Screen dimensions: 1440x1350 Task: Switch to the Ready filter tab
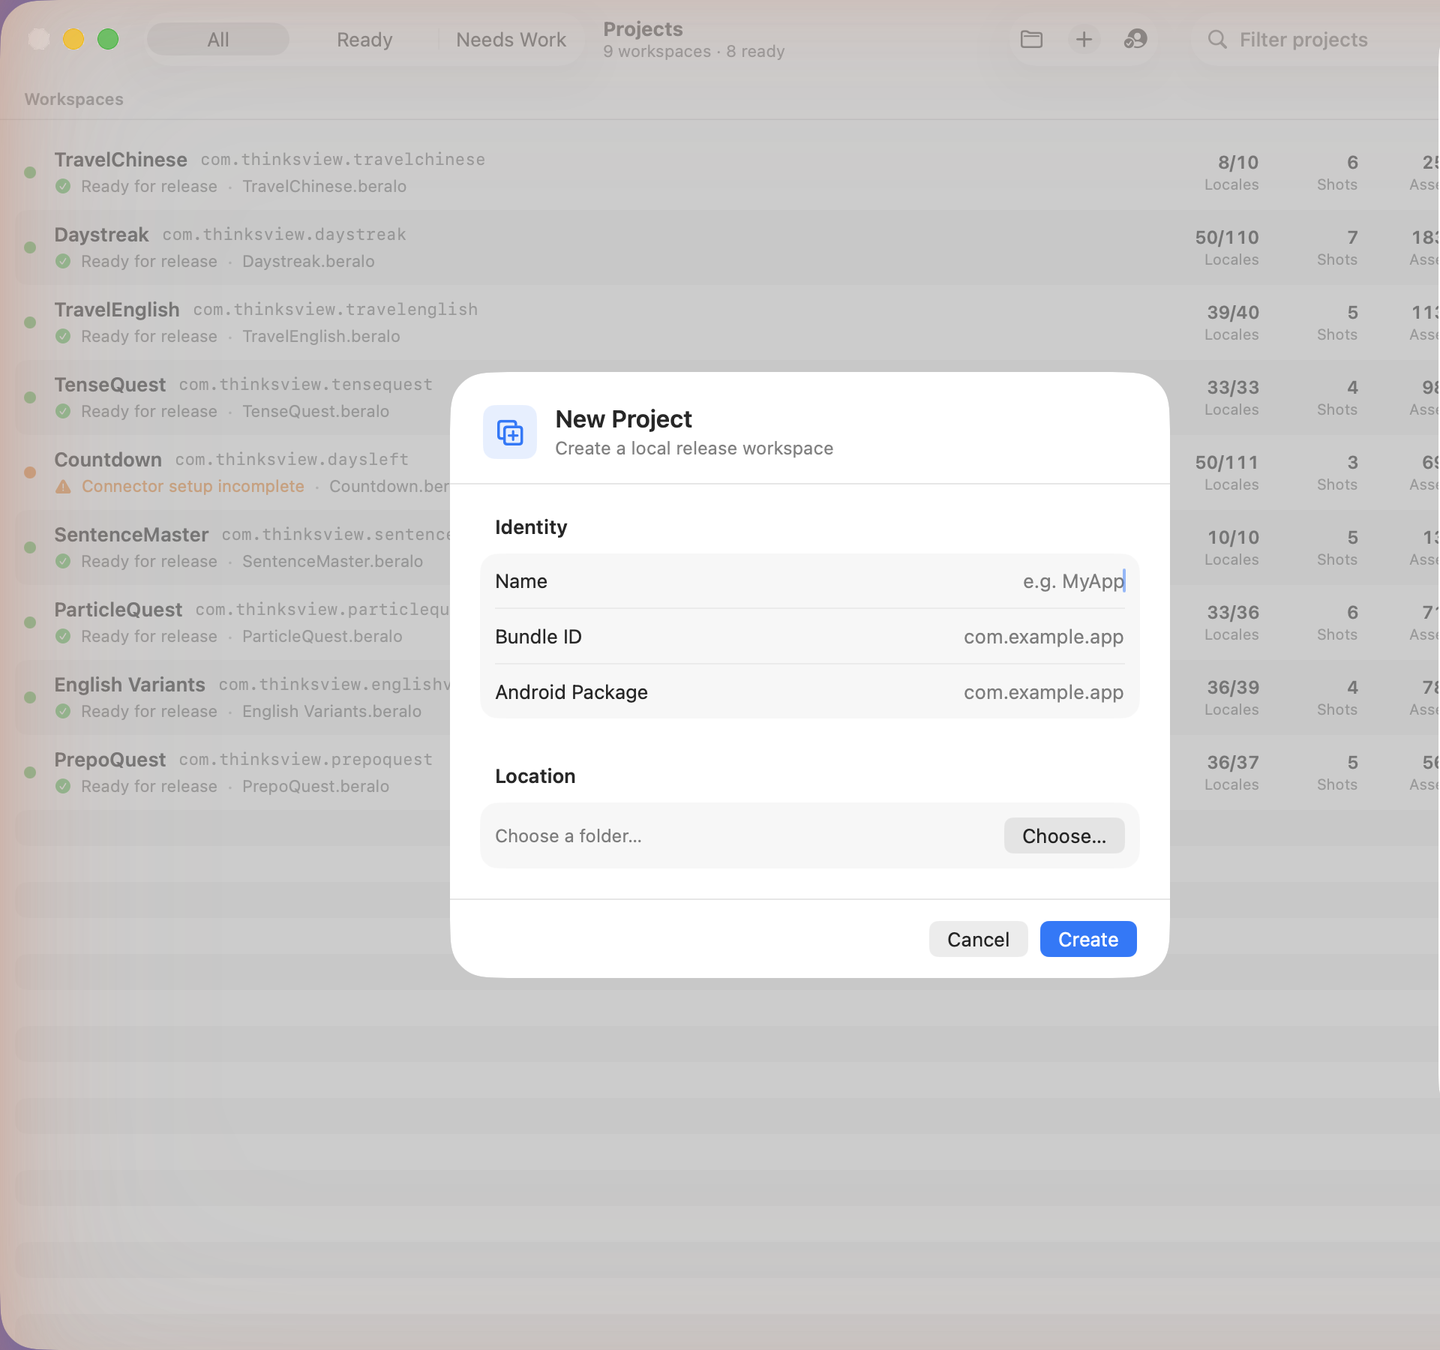(x=364, y=39)
